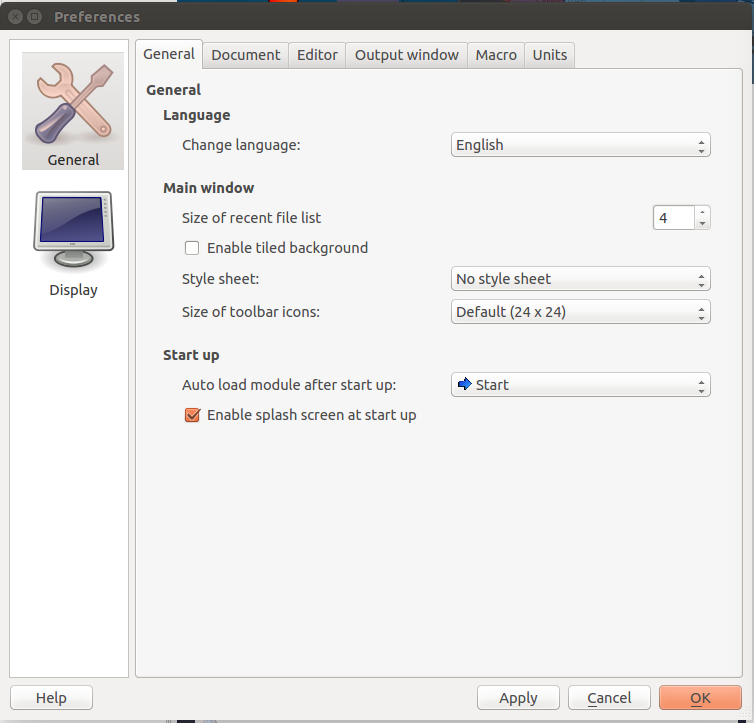Disable splash screen at start up
754x723 pixels.
(193, 415)
